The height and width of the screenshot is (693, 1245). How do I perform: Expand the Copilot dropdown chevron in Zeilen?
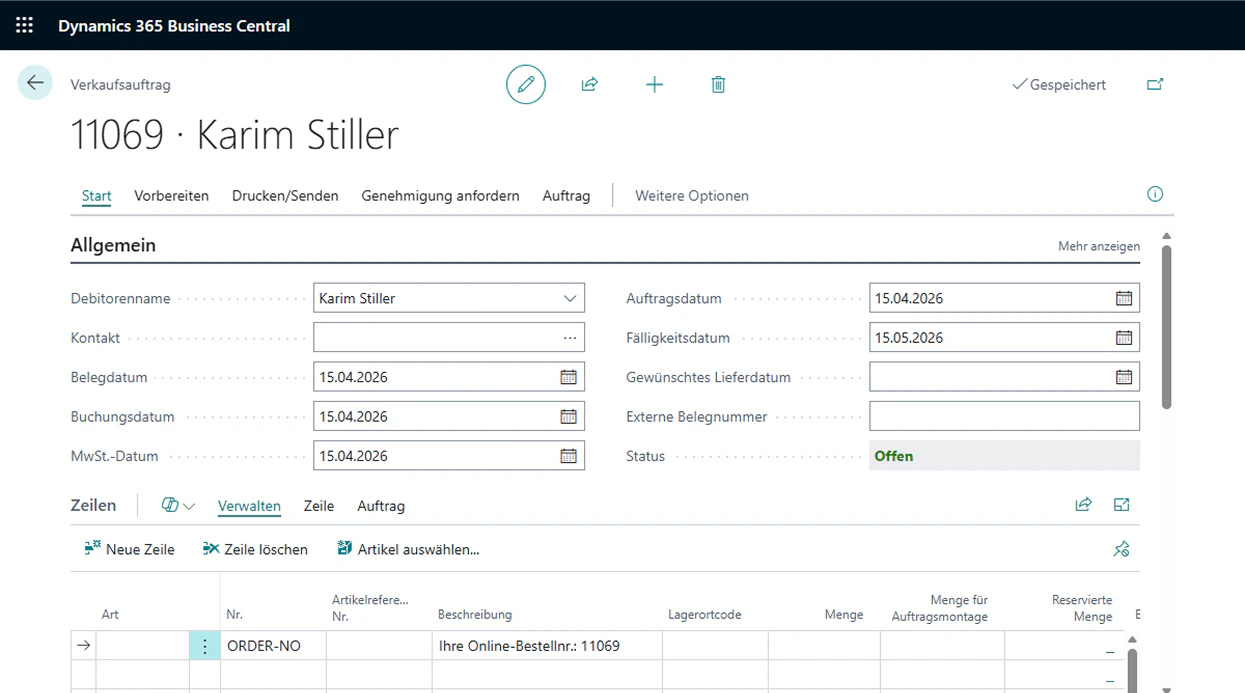tap(189, 507)
